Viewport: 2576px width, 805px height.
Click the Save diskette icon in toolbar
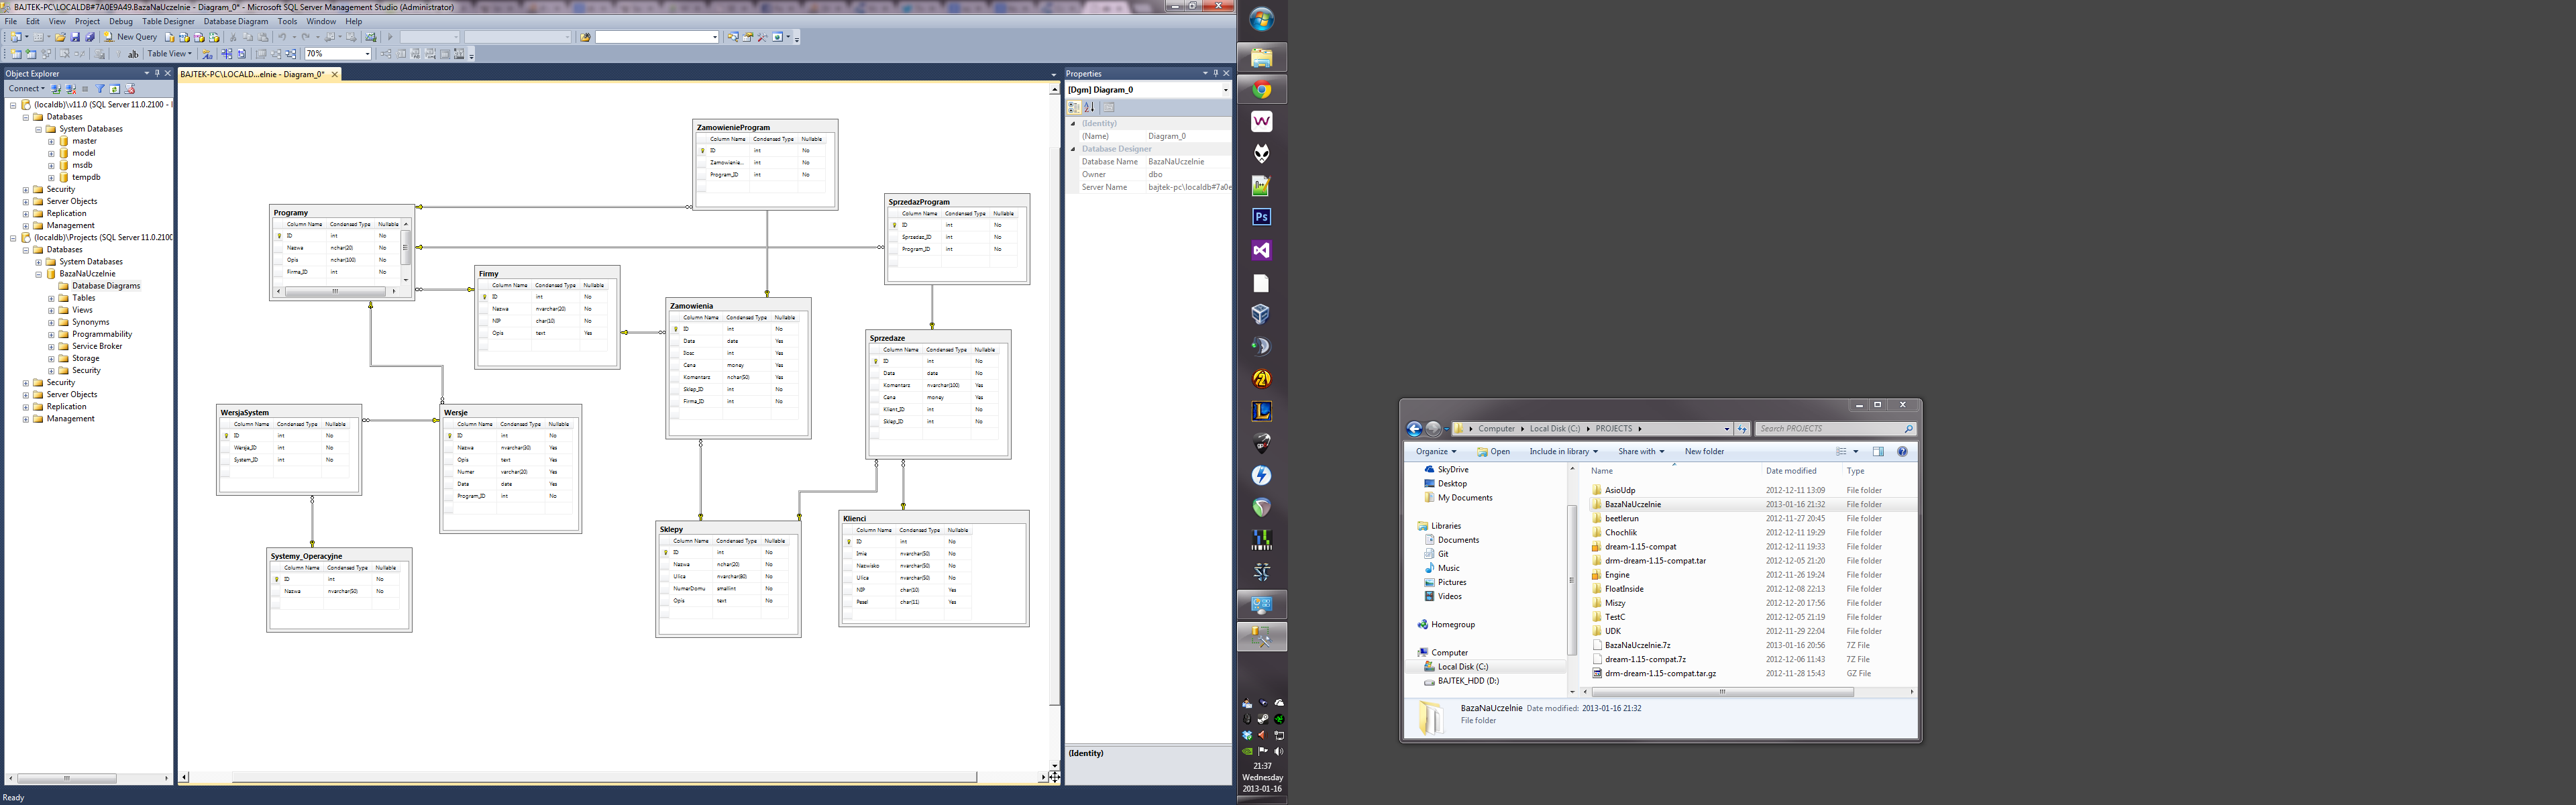click(x=75, y=37)
